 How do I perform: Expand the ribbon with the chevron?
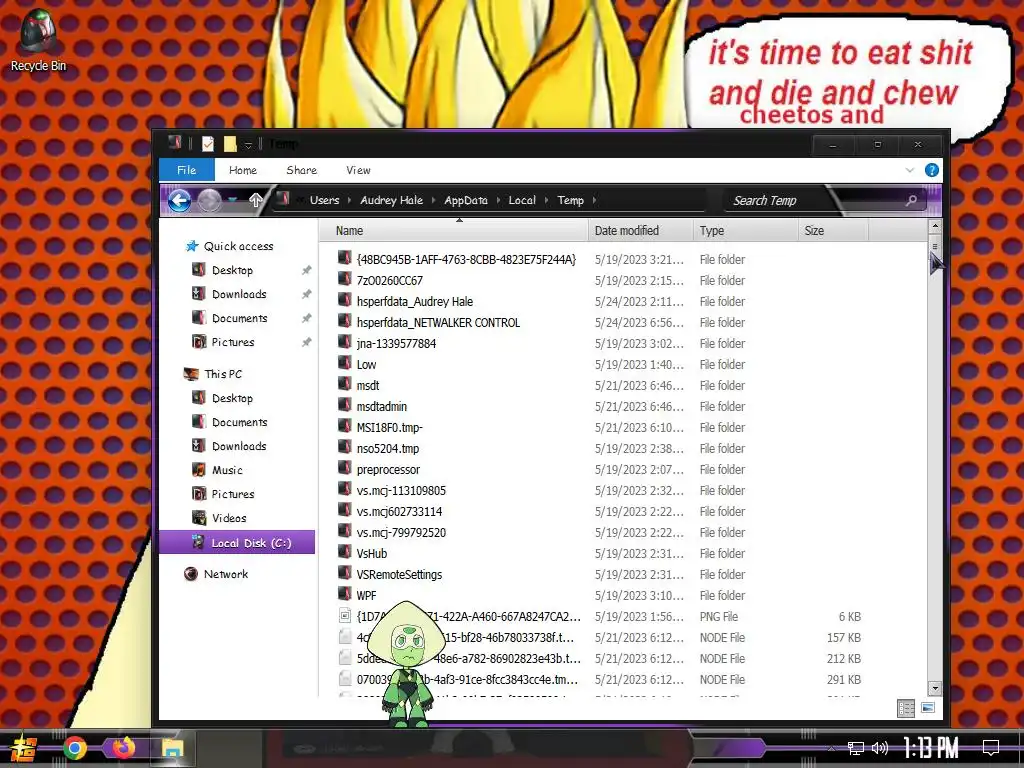[x=910, y=170]
